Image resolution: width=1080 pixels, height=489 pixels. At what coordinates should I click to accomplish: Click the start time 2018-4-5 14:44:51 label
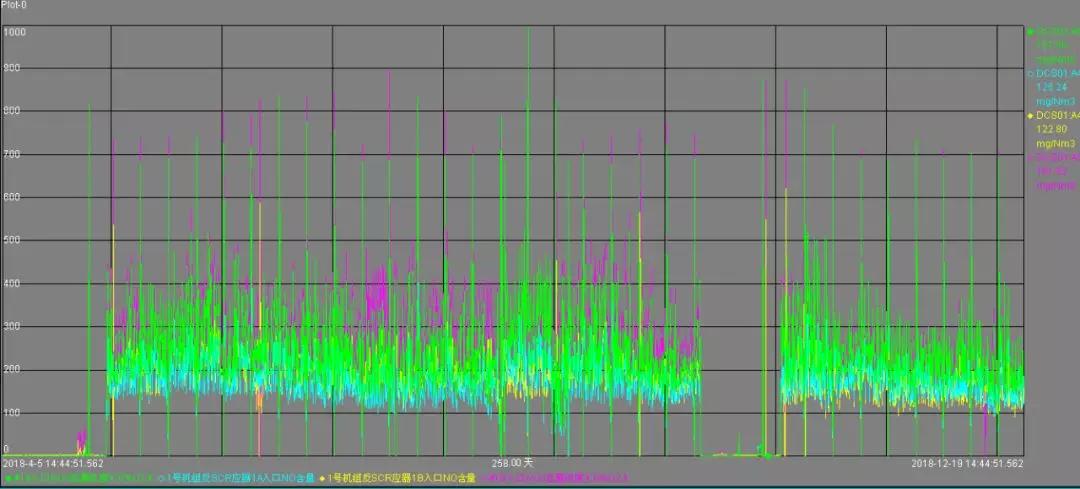point(53,464)
